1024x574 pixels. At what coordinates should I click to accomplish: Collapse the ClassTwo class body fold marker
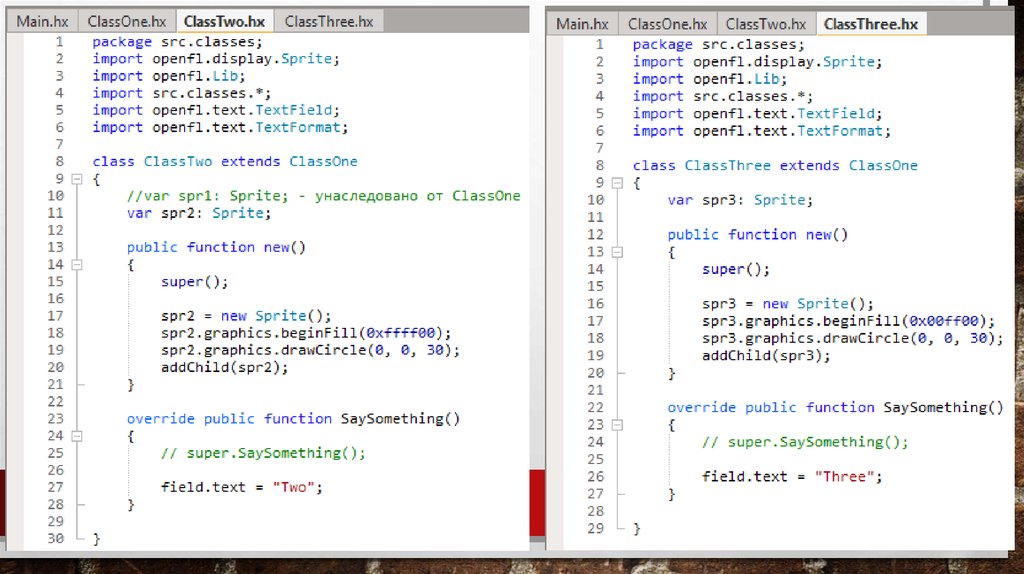[75, 179]
